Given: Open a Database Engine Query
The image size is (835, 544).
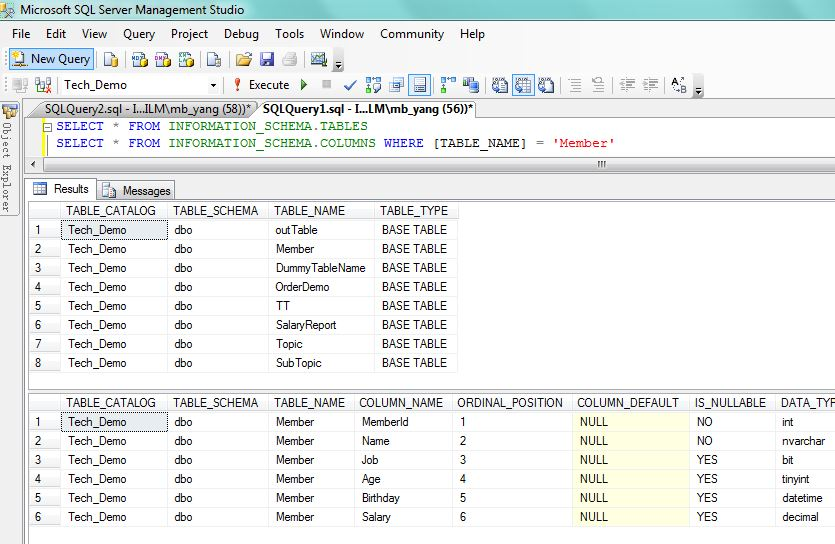Looking at the screenshot, I should (x=111, y=59).
